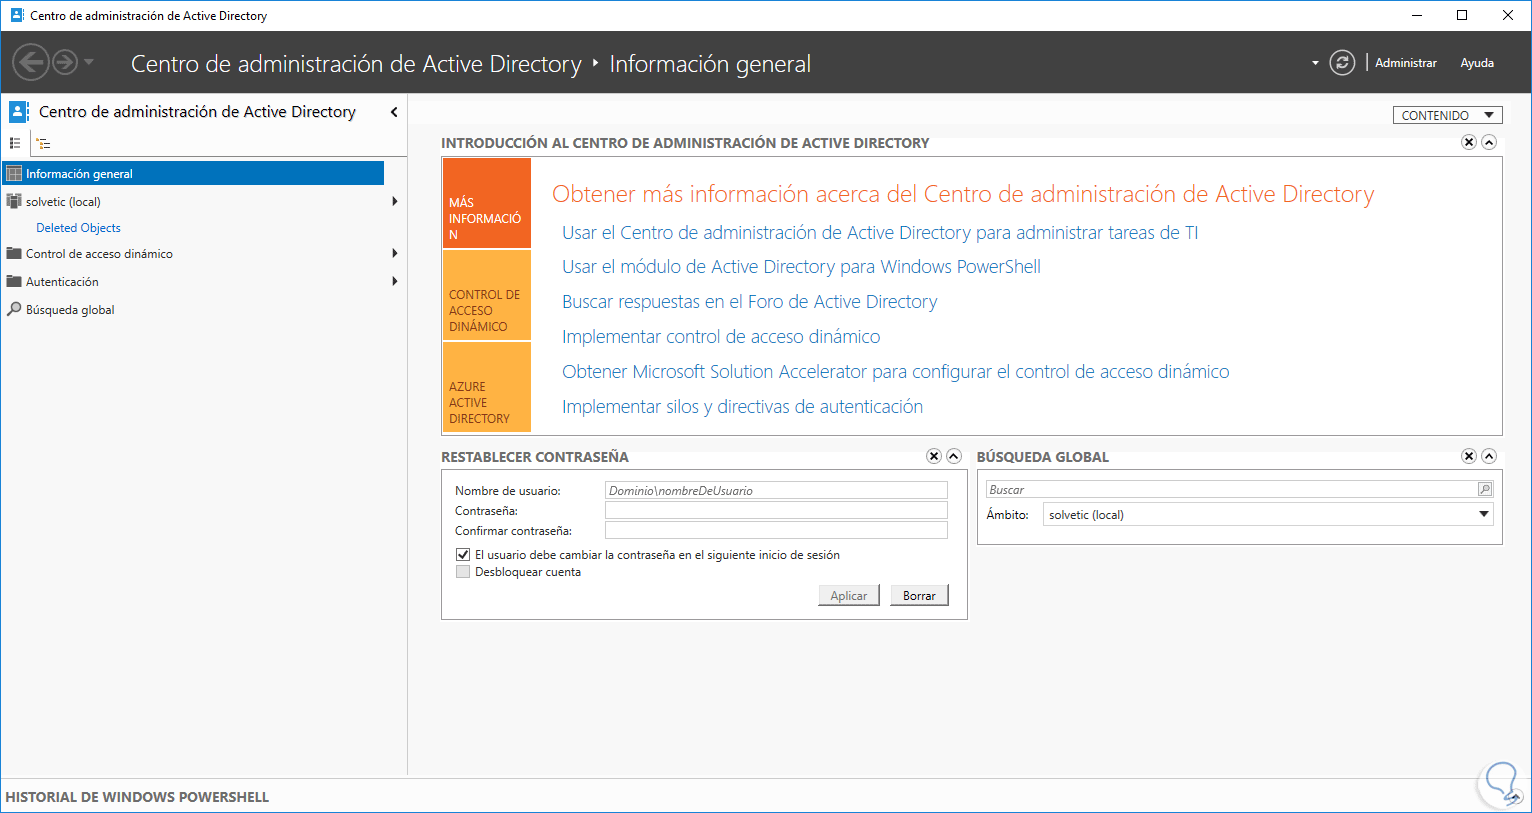This screenshot has width=1532, height=813.
Task: Open the CONTENIDO dropdown
Action: [1448, 115]
